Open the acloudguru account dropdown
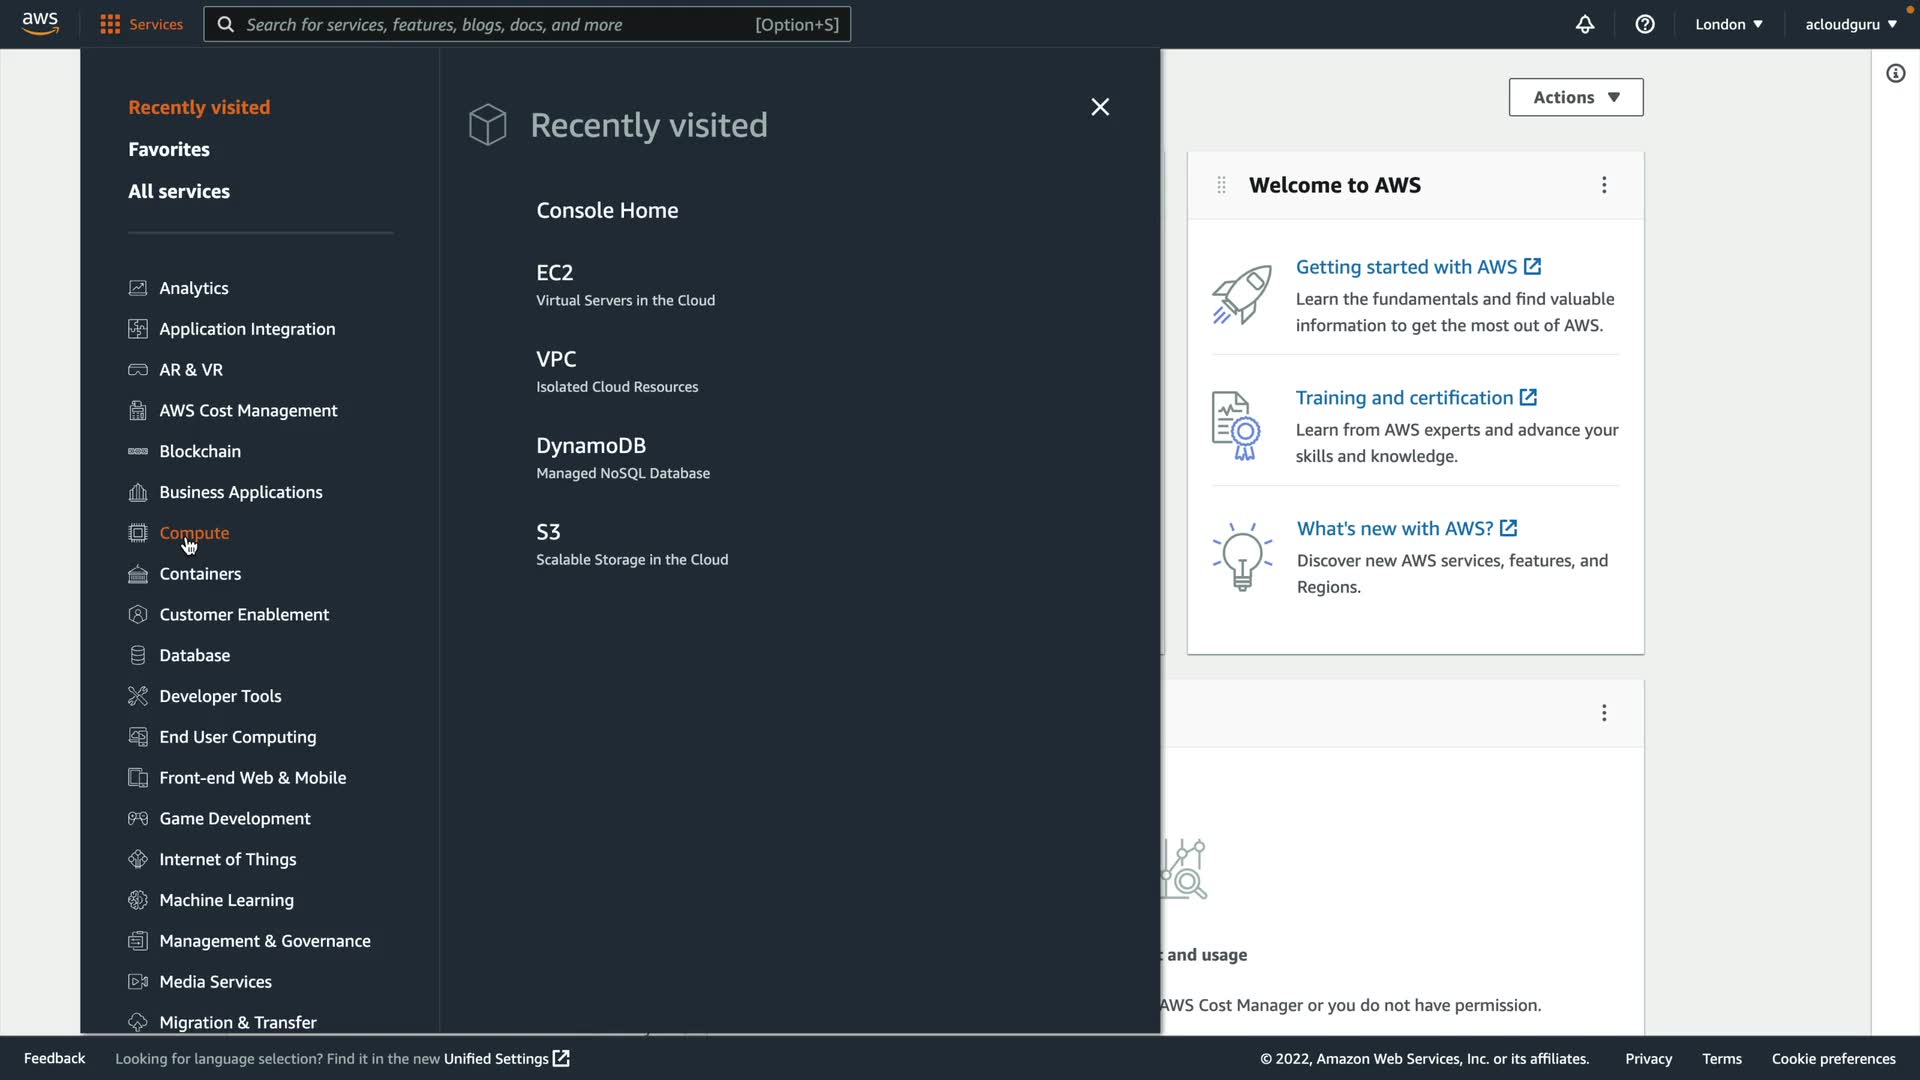Viewport: 1920px width, 1080px height. click(1850, 24)
